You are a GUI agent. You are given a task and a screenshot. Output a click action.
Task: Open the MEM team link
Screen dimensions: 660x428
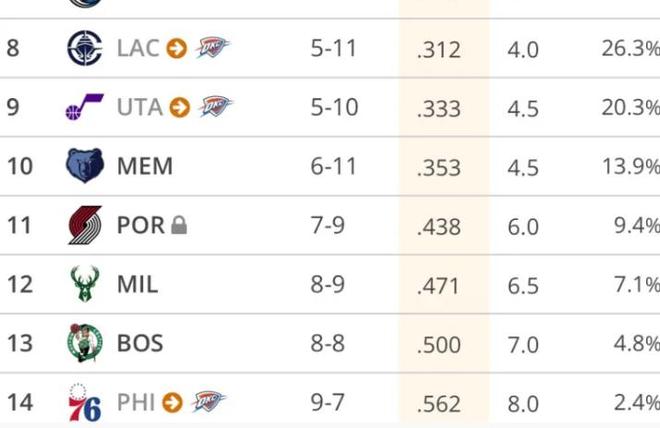(x=145, y=166)
